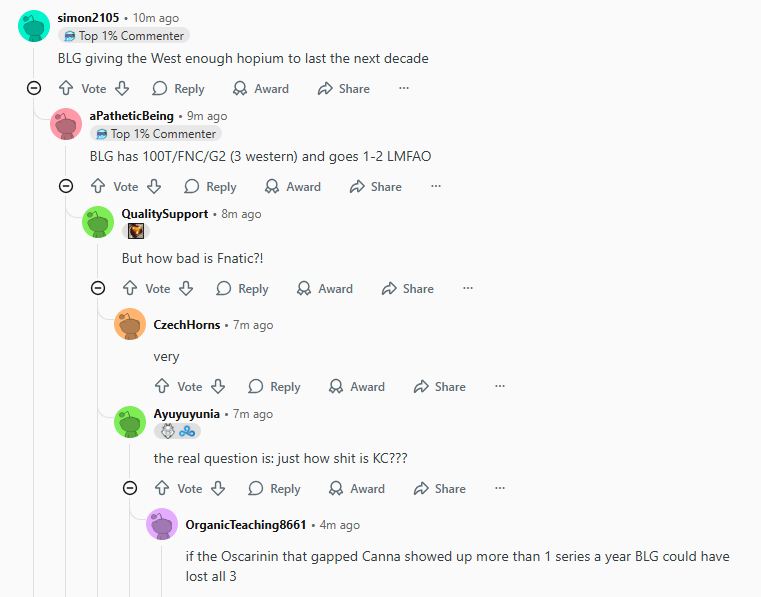This screenshot has width=761, height=597.
Task: Open OrganicTeaching8661's profile link
Action: [246, 525]
